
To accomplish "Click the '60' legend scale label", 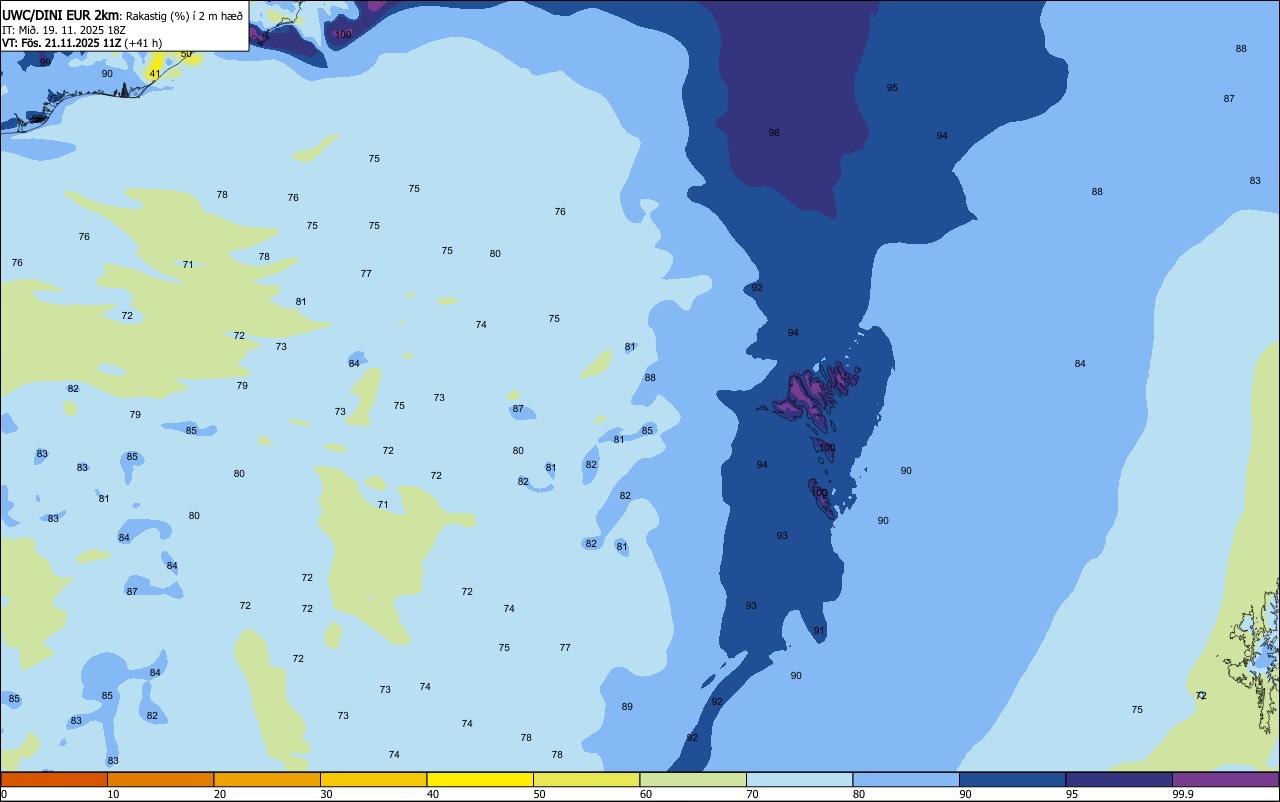I will click(x=646, y=794).
